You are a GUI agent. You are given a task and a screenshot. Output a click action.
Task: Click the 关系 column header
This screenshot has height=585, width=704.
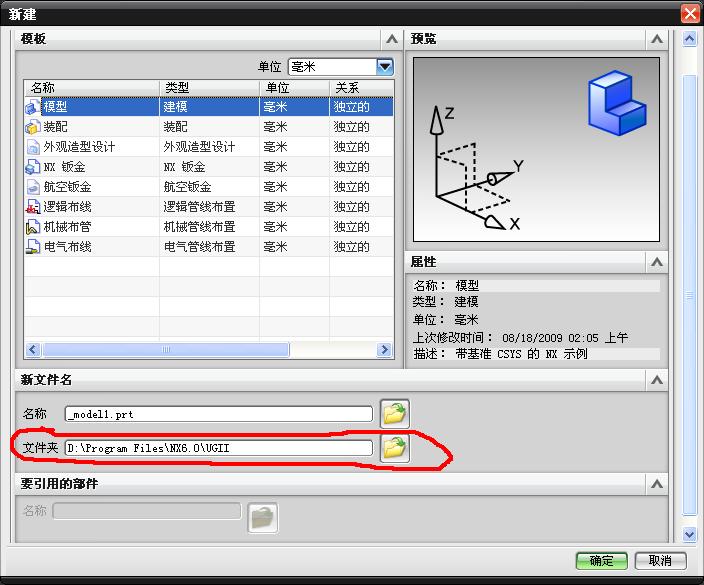(x=362, y=88)
